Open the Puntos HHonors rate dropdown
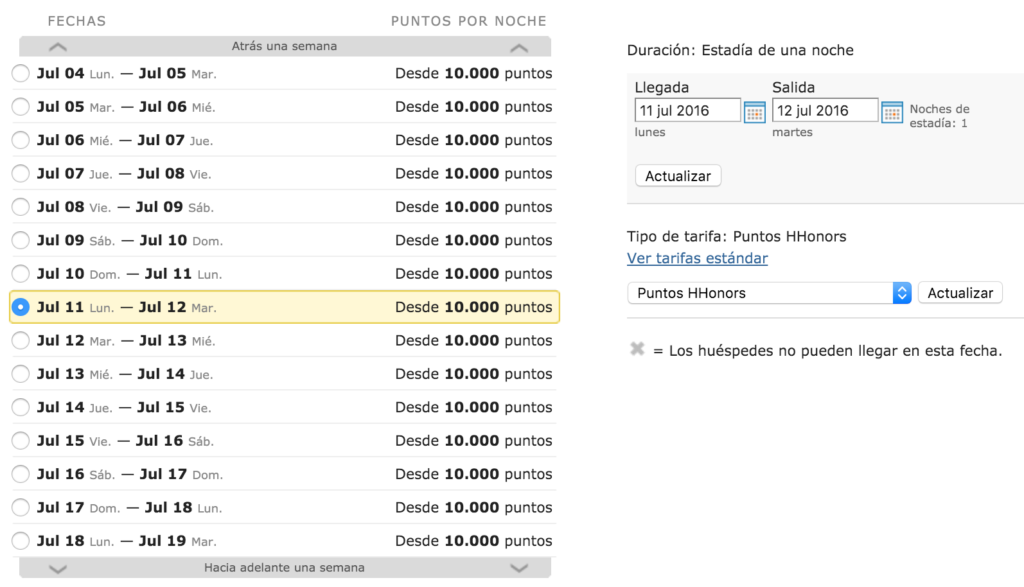Image resolution: width=1024 pixels, height=587 pixels. point(769,293)
